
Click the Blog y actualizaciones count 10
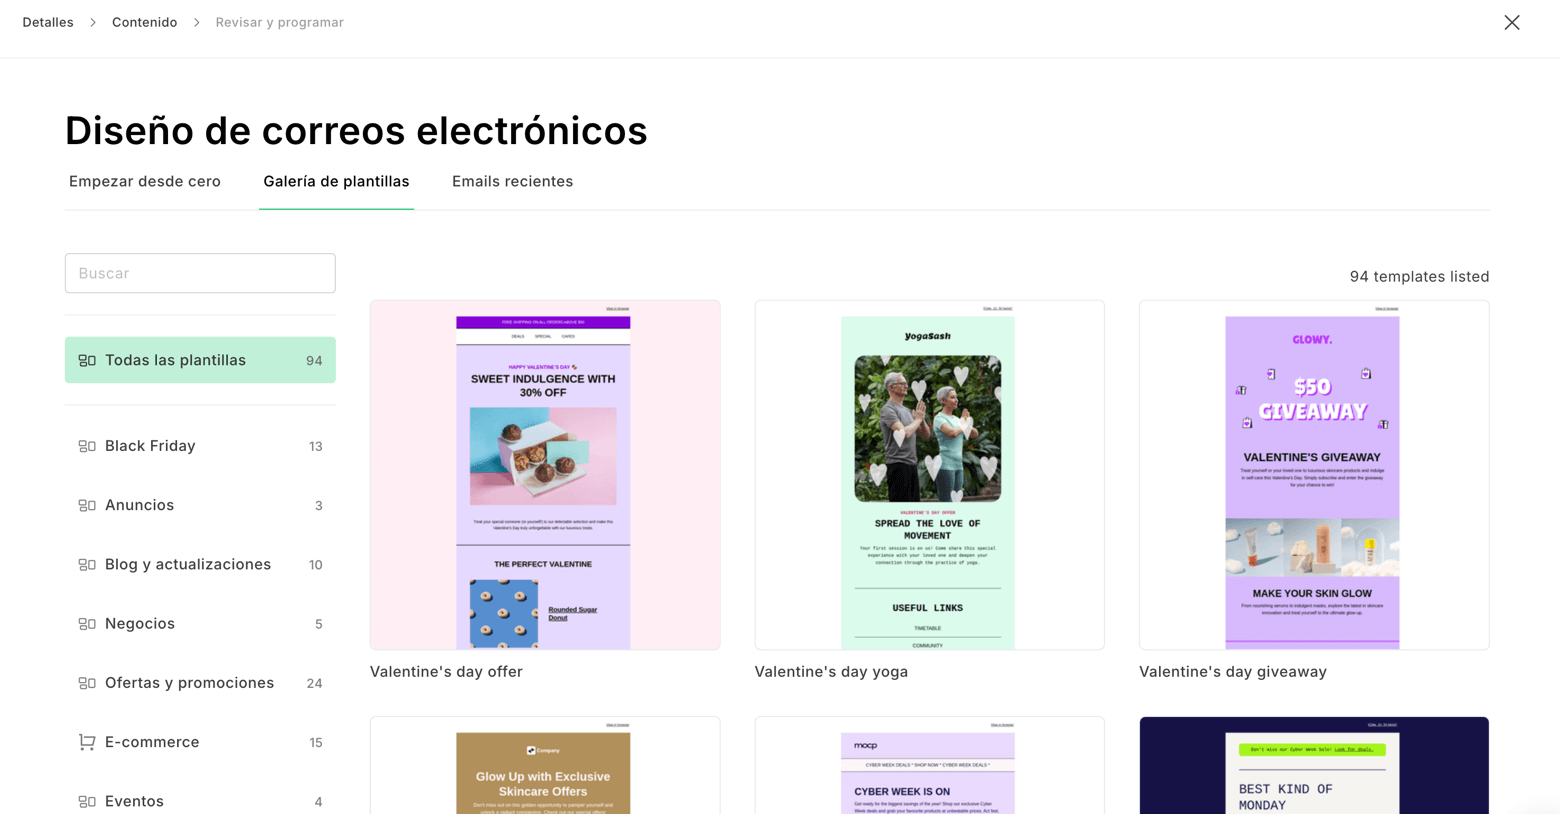(x=315, y=564)
